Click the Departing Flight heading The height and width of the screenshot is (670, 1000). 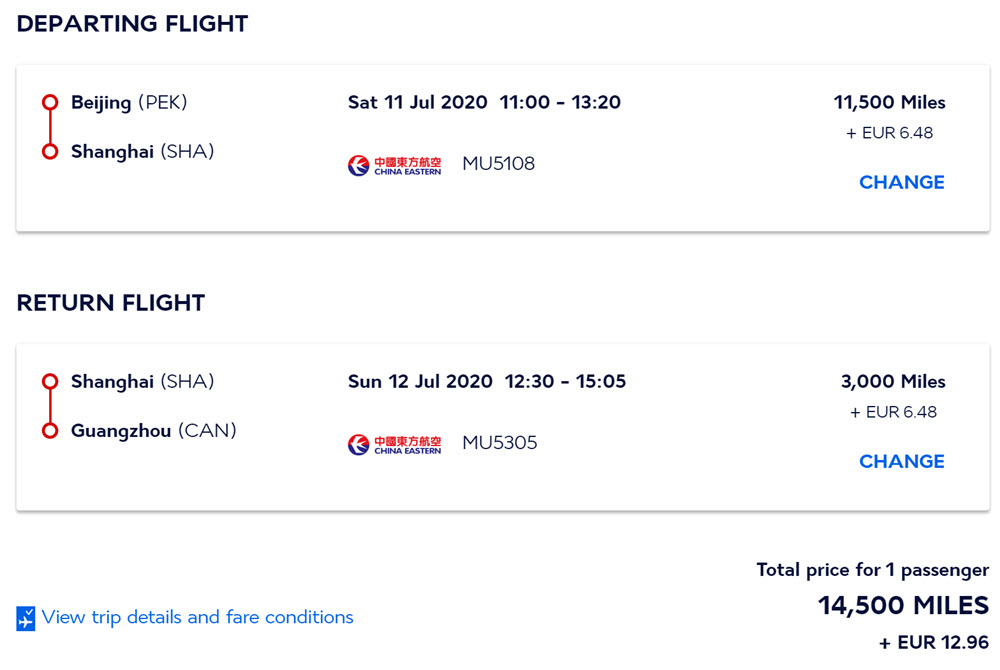click(132, 24)
